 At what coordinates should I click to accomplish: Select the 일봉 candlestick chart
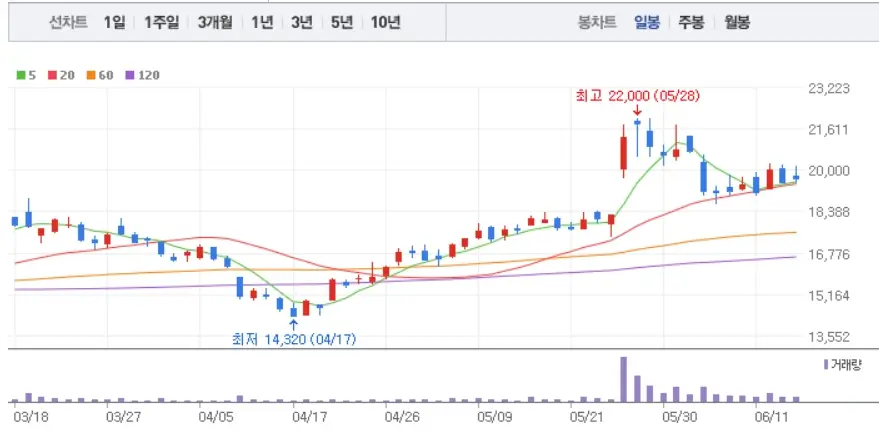point(647,22)
